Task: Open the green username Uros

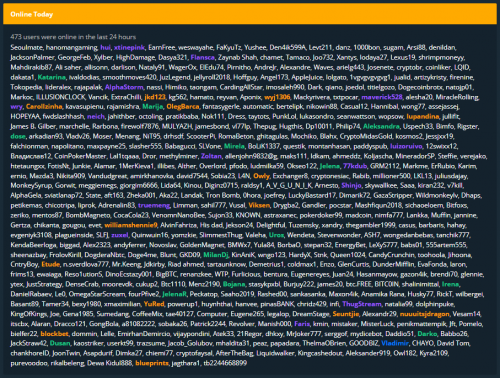Action: tap(276, 235)
